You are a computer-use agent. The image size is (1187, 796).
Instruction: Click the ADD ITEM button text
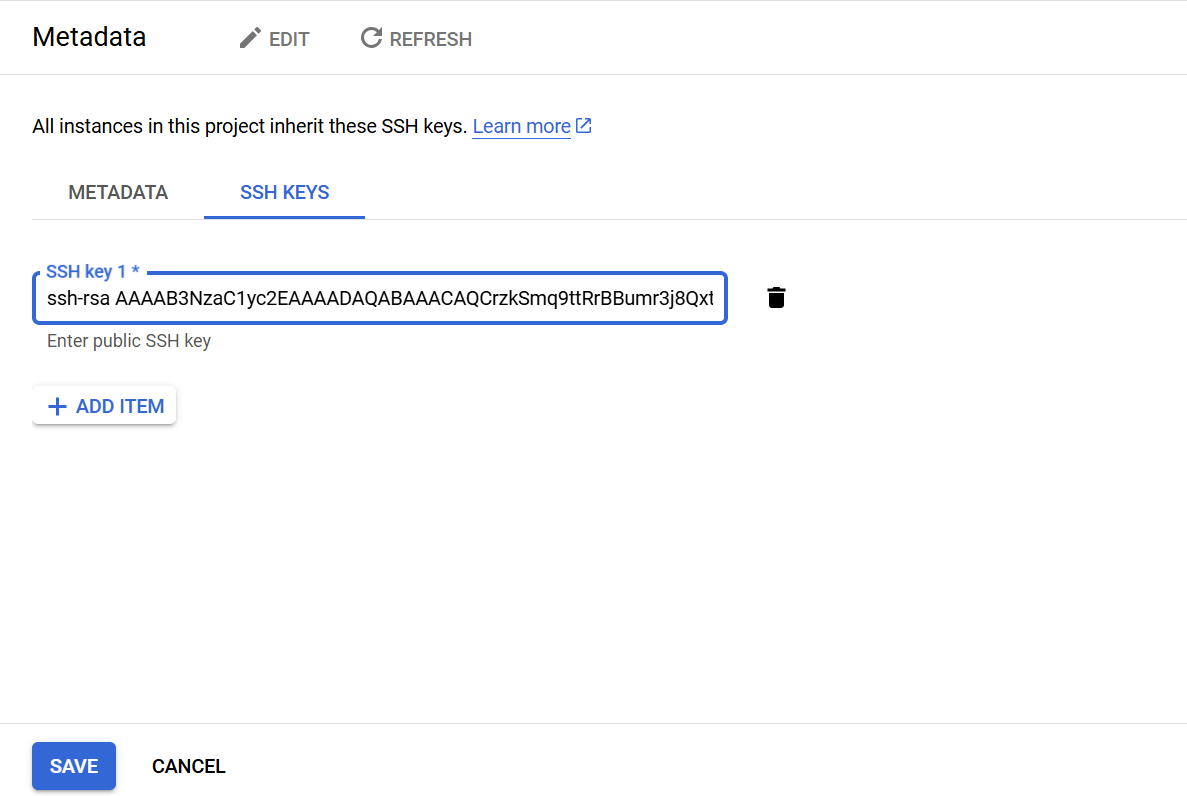(120, 407)
